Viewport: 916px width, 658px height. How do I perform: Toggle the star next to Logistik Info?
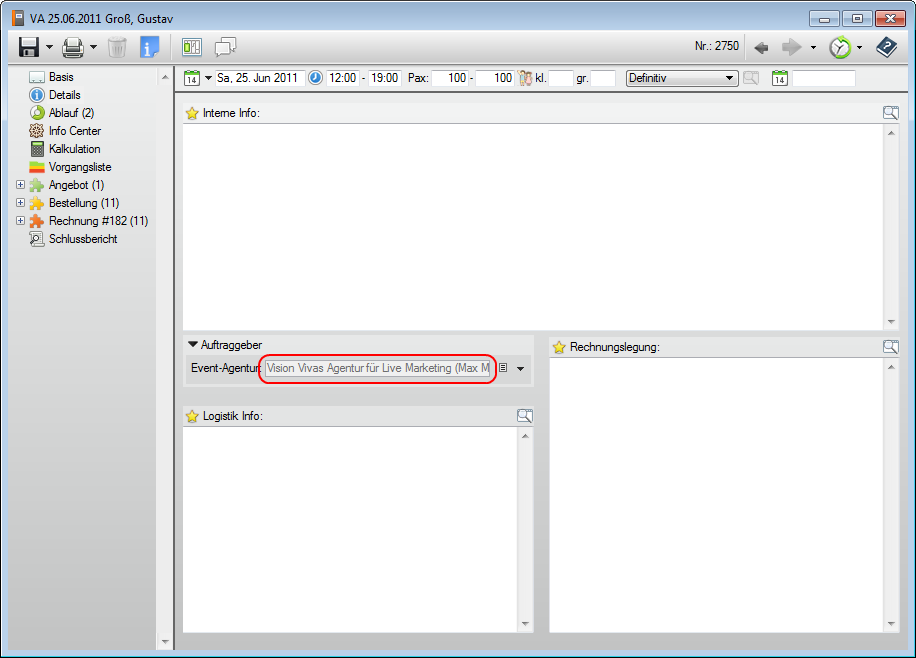point(192,416)
